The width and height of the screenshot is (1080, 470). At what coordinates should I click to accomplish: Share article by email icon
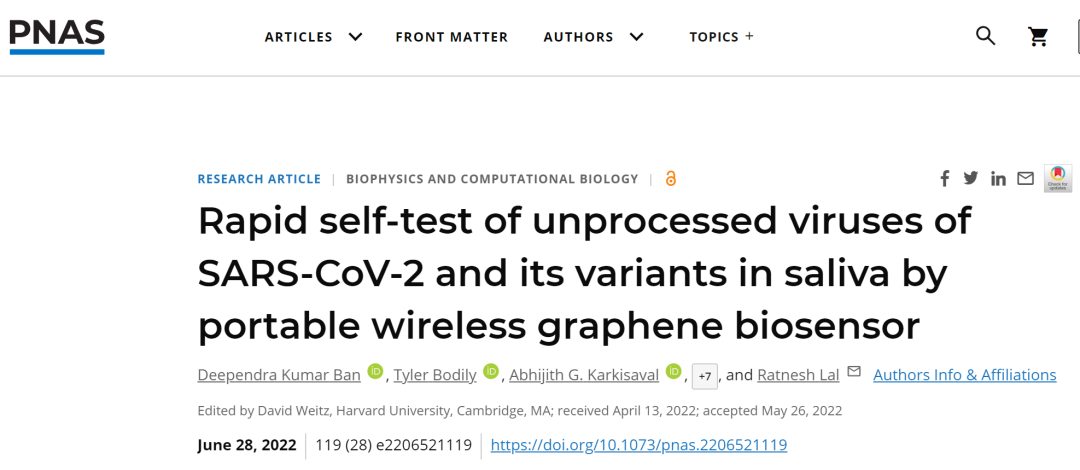[x=1025, y=178]
